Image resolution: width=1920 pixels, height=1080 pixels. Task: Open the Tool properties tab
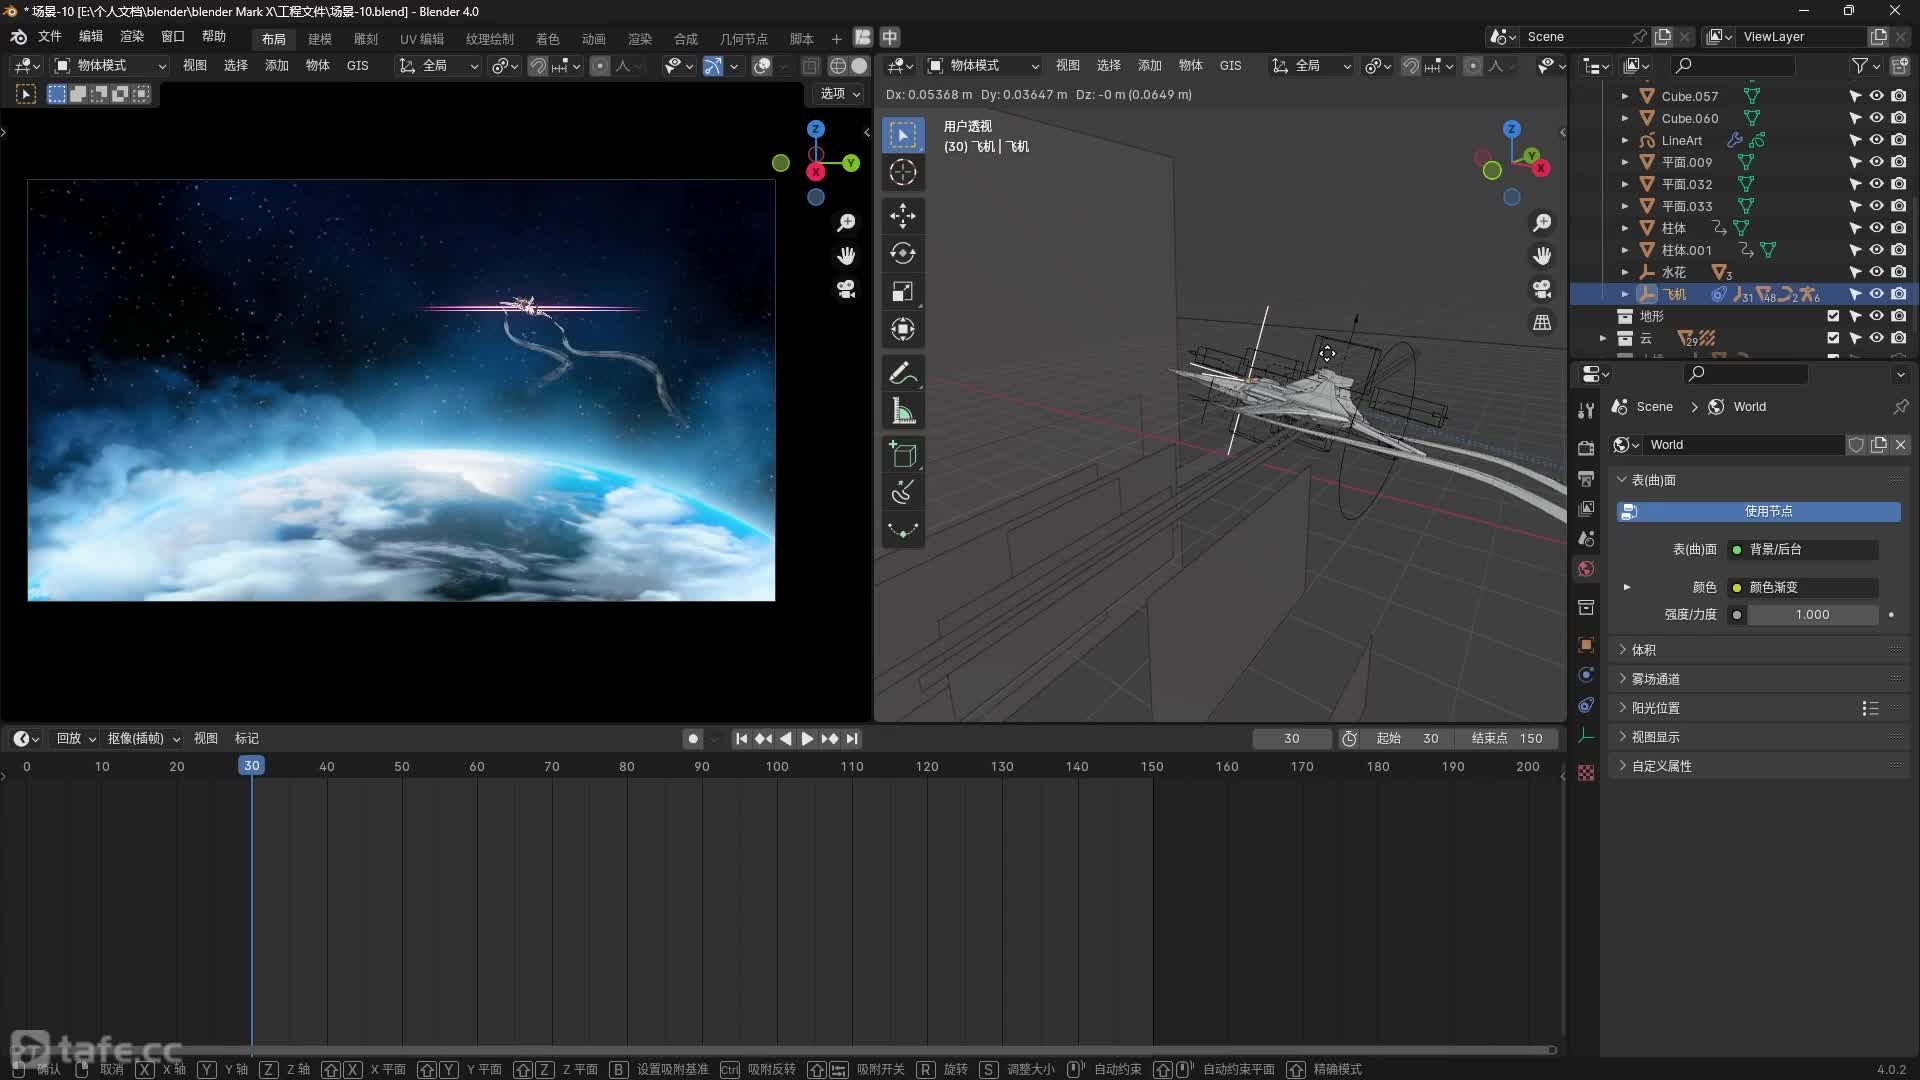pyautogui.click(x=1586, y=410)
